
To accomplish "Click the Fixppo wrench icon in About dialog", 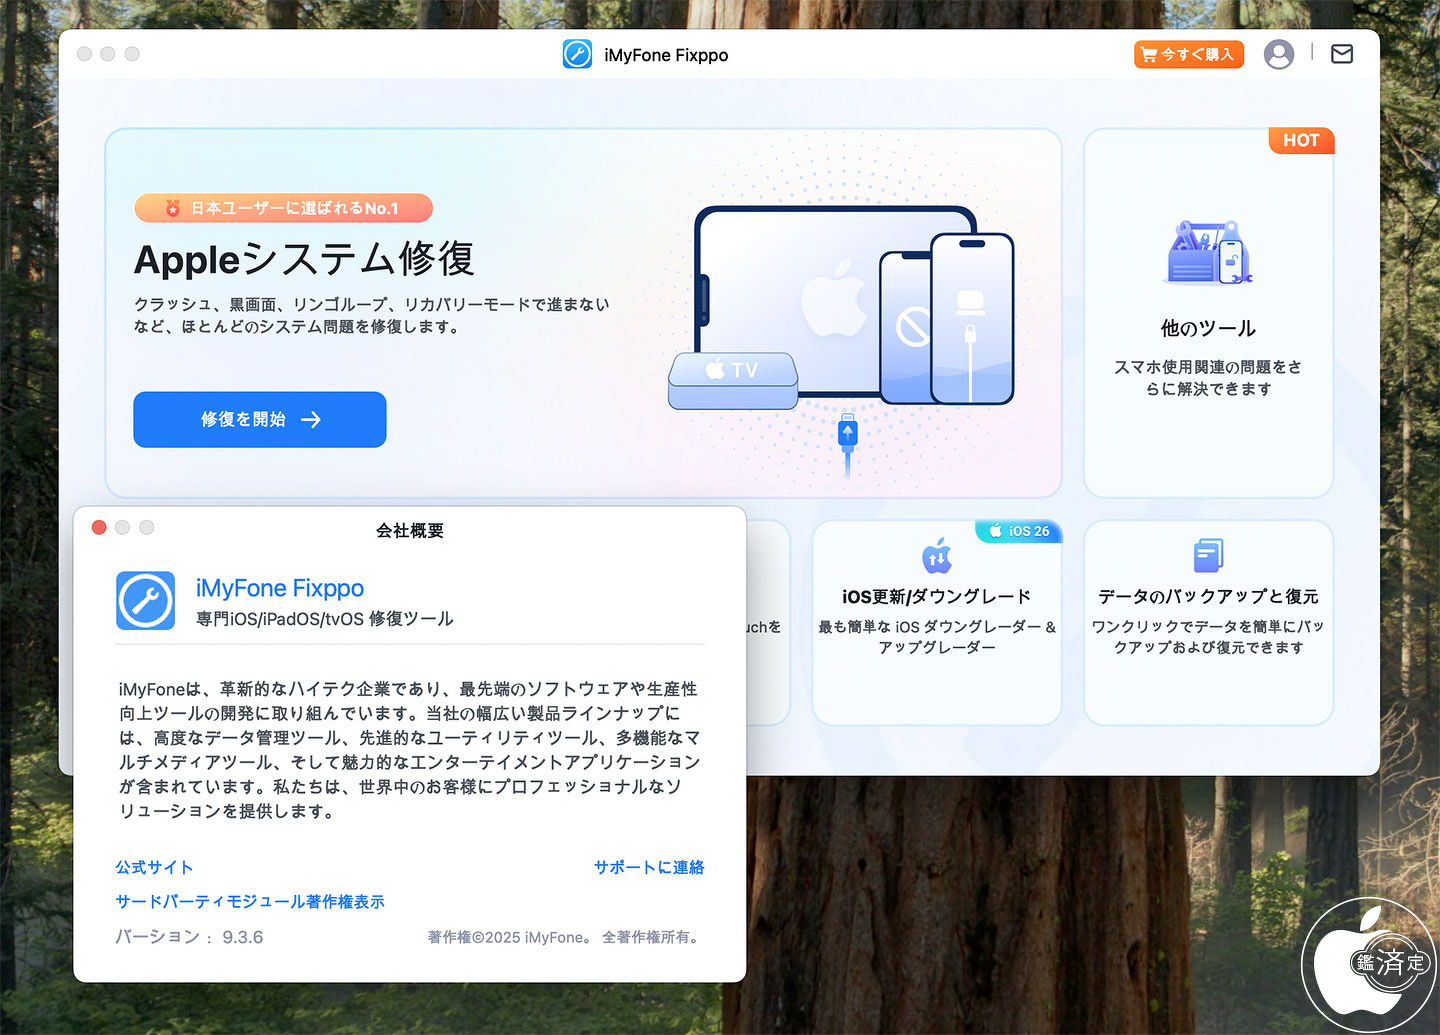I will click(145, 600).
